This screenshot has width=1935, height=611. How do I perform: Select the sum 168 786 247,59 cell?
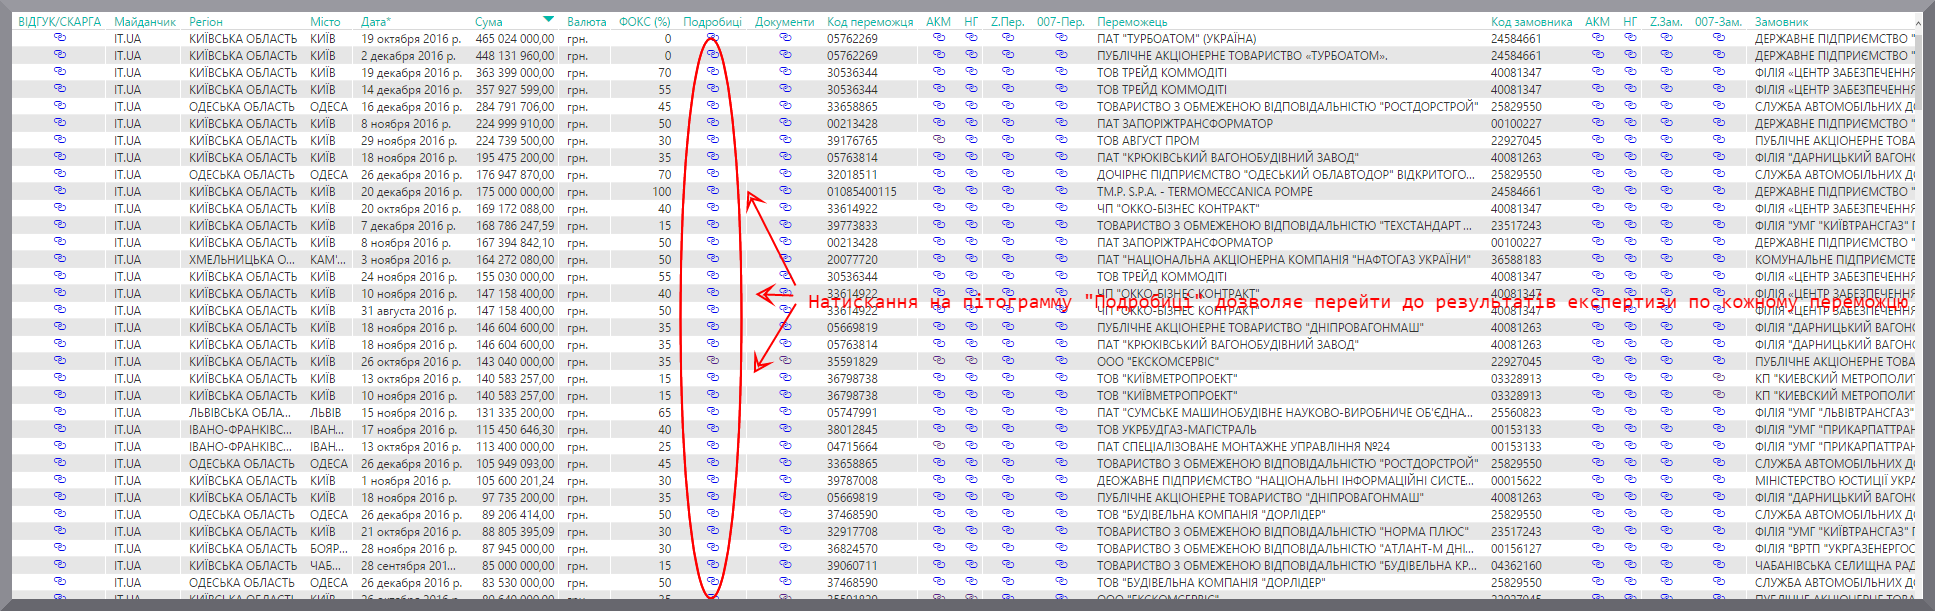[x=514, y=225]
